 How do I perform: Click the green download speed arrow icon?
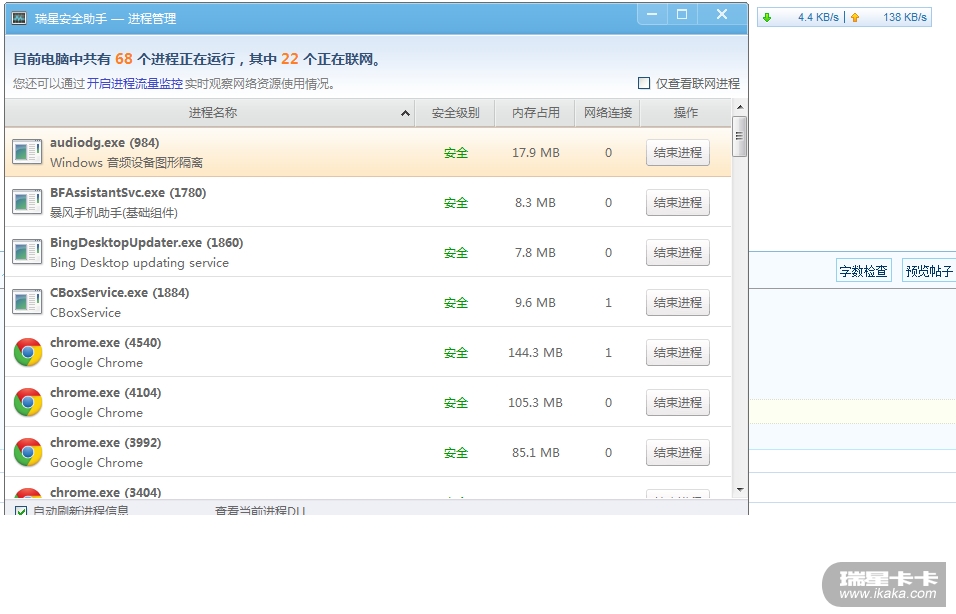tap(767, 18)
